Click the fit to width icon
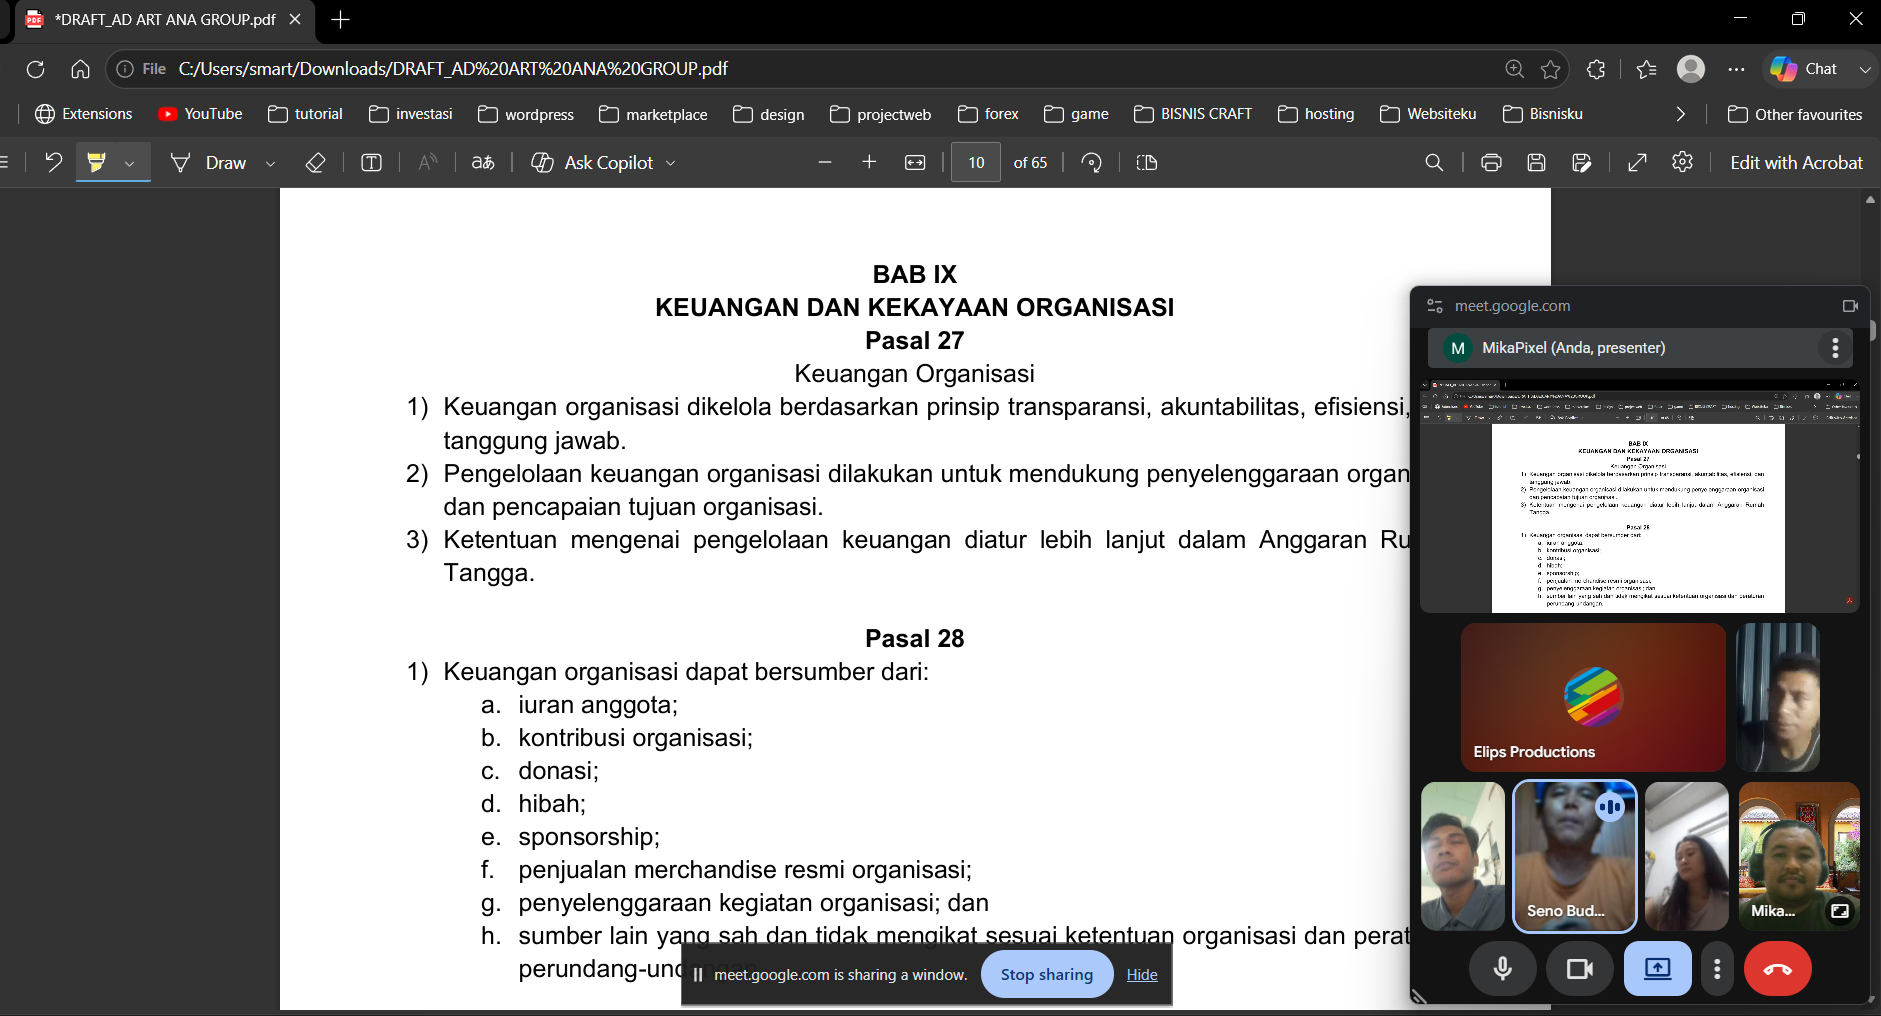Screen dimensions: 1881x1016 (x=915, y=162)
